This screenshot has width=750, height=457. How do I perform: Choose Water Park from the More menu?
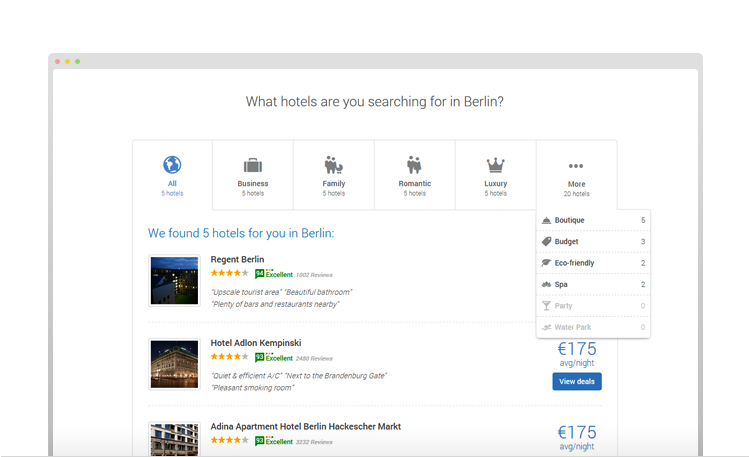click(593, 327)
